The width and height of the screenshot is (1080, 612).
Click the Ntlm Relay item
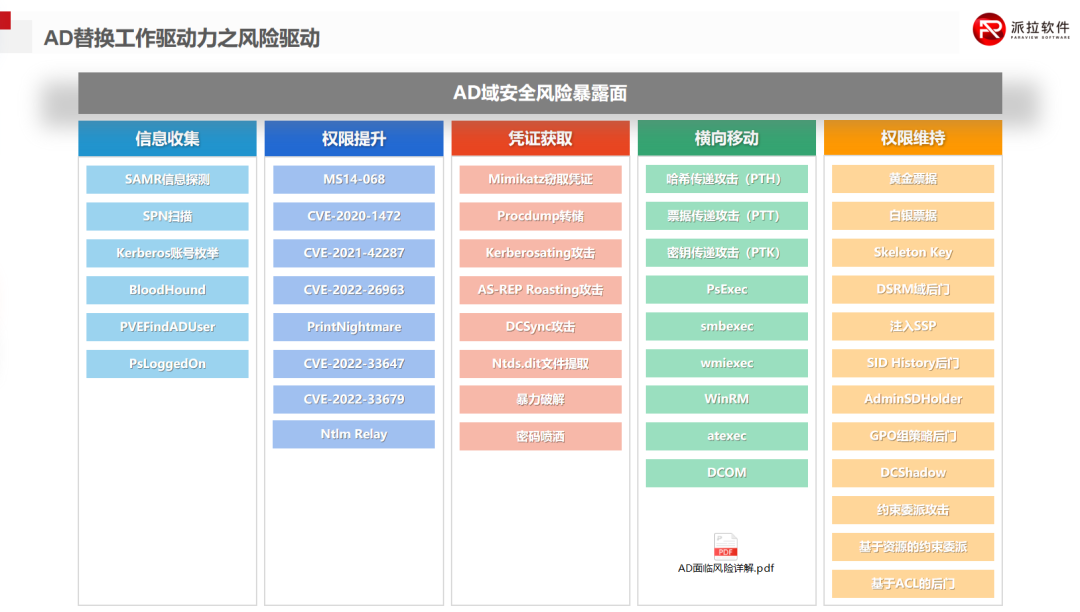coord(353,434)
